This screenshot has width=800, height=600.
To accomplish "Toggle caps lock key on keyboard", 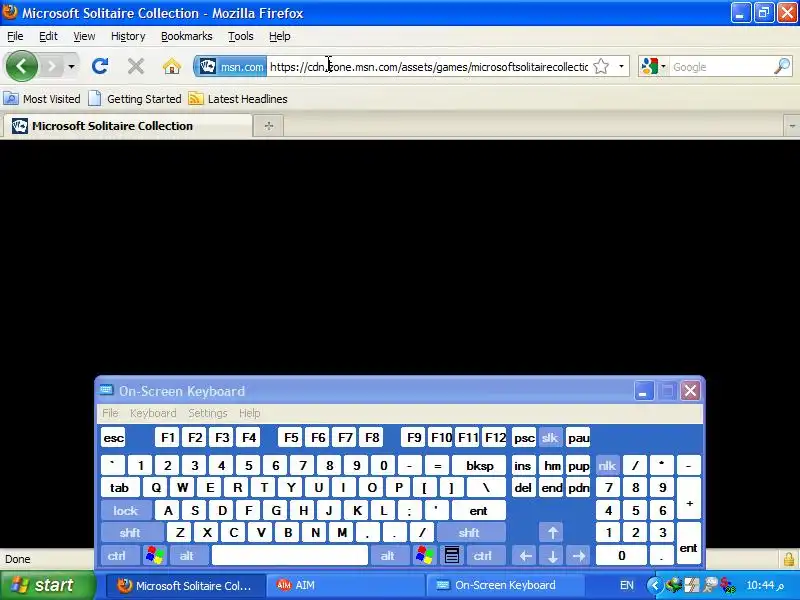I will pyautogui.click(x=126, y=510).
